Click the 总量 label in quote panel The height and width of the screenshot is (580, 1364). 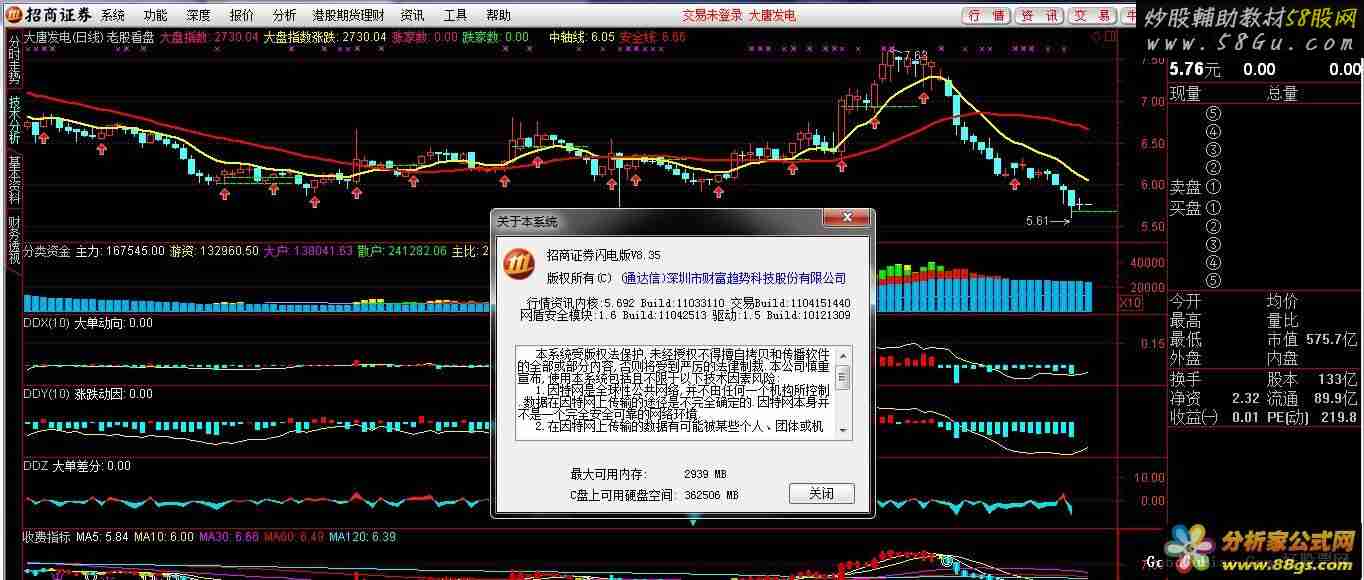tap(1282, 93)
